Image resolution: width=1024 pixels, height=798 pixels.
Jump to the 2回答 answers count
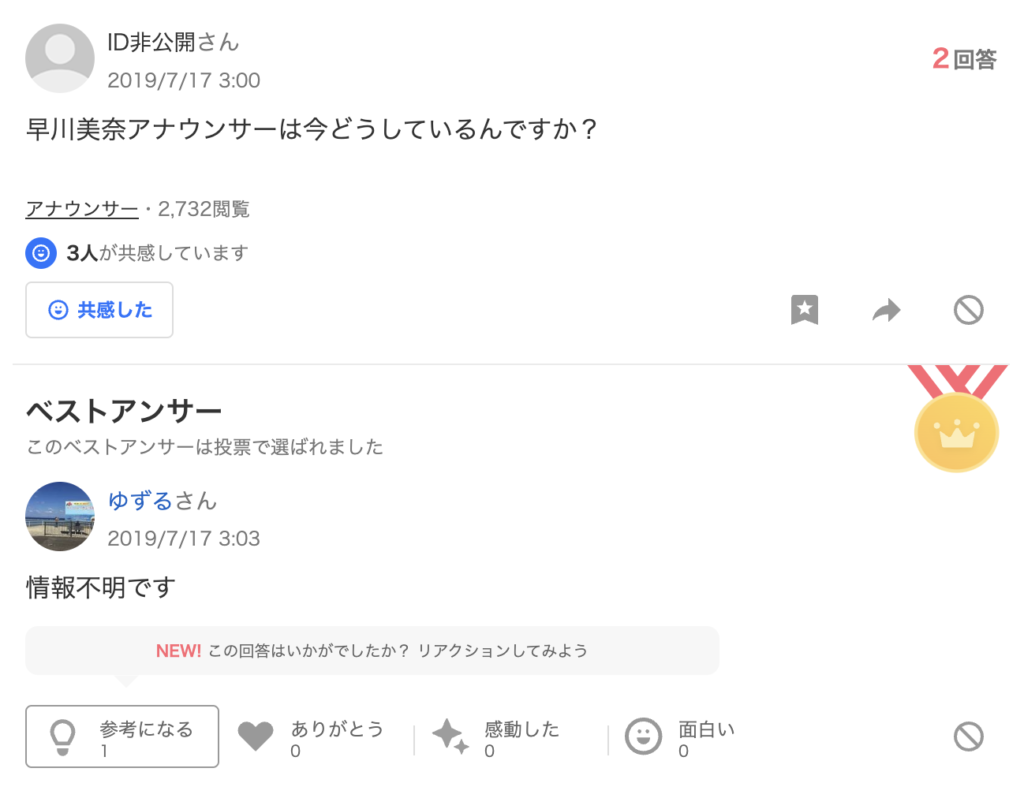tap(964, 59)
